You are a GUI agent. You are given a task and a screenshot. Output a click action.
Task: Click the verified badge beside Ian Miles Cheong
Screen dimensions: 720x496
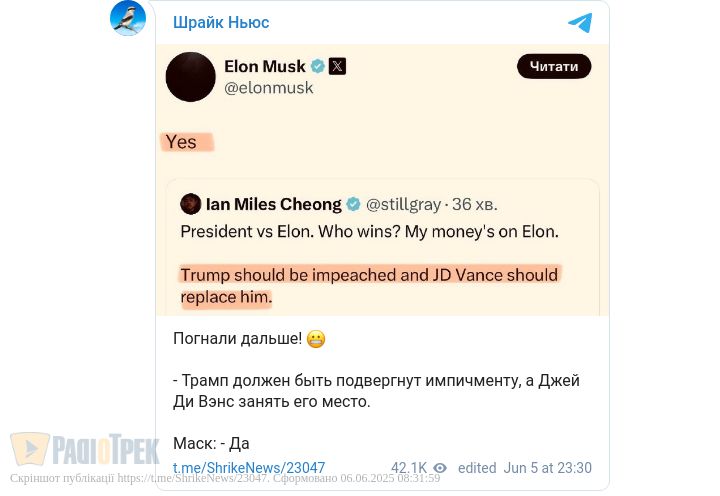click(353, 204)
